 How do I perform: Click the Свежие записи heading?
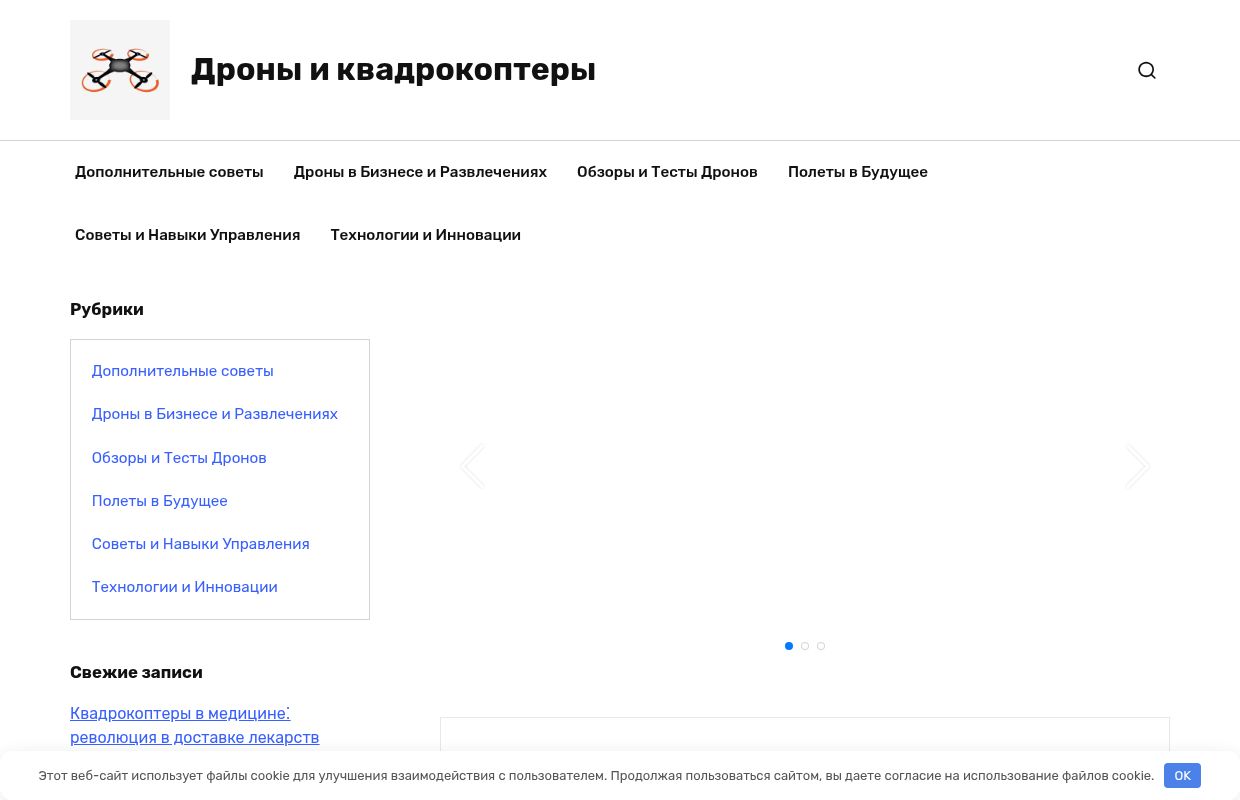pyautogui.click(x=136, y=673)
